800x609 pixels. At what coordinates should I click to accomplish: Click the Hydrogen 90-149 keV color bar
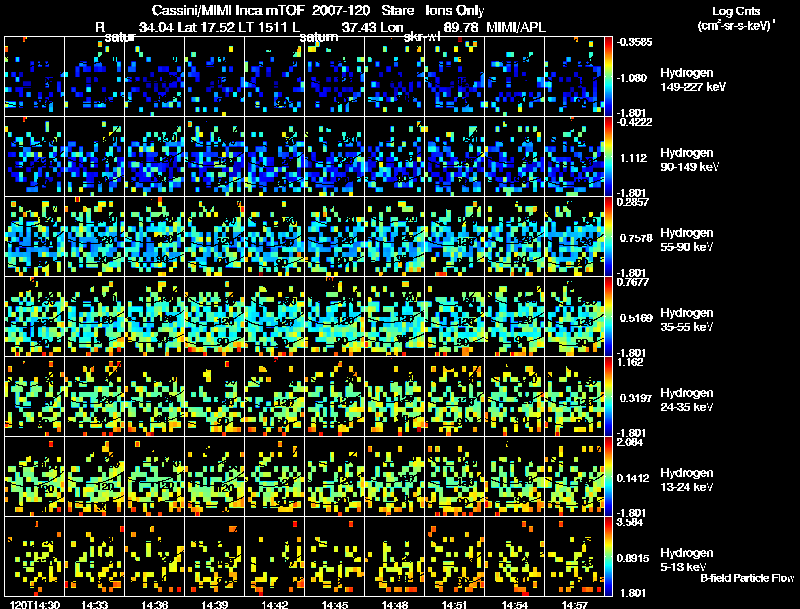(x=608, y=156)
